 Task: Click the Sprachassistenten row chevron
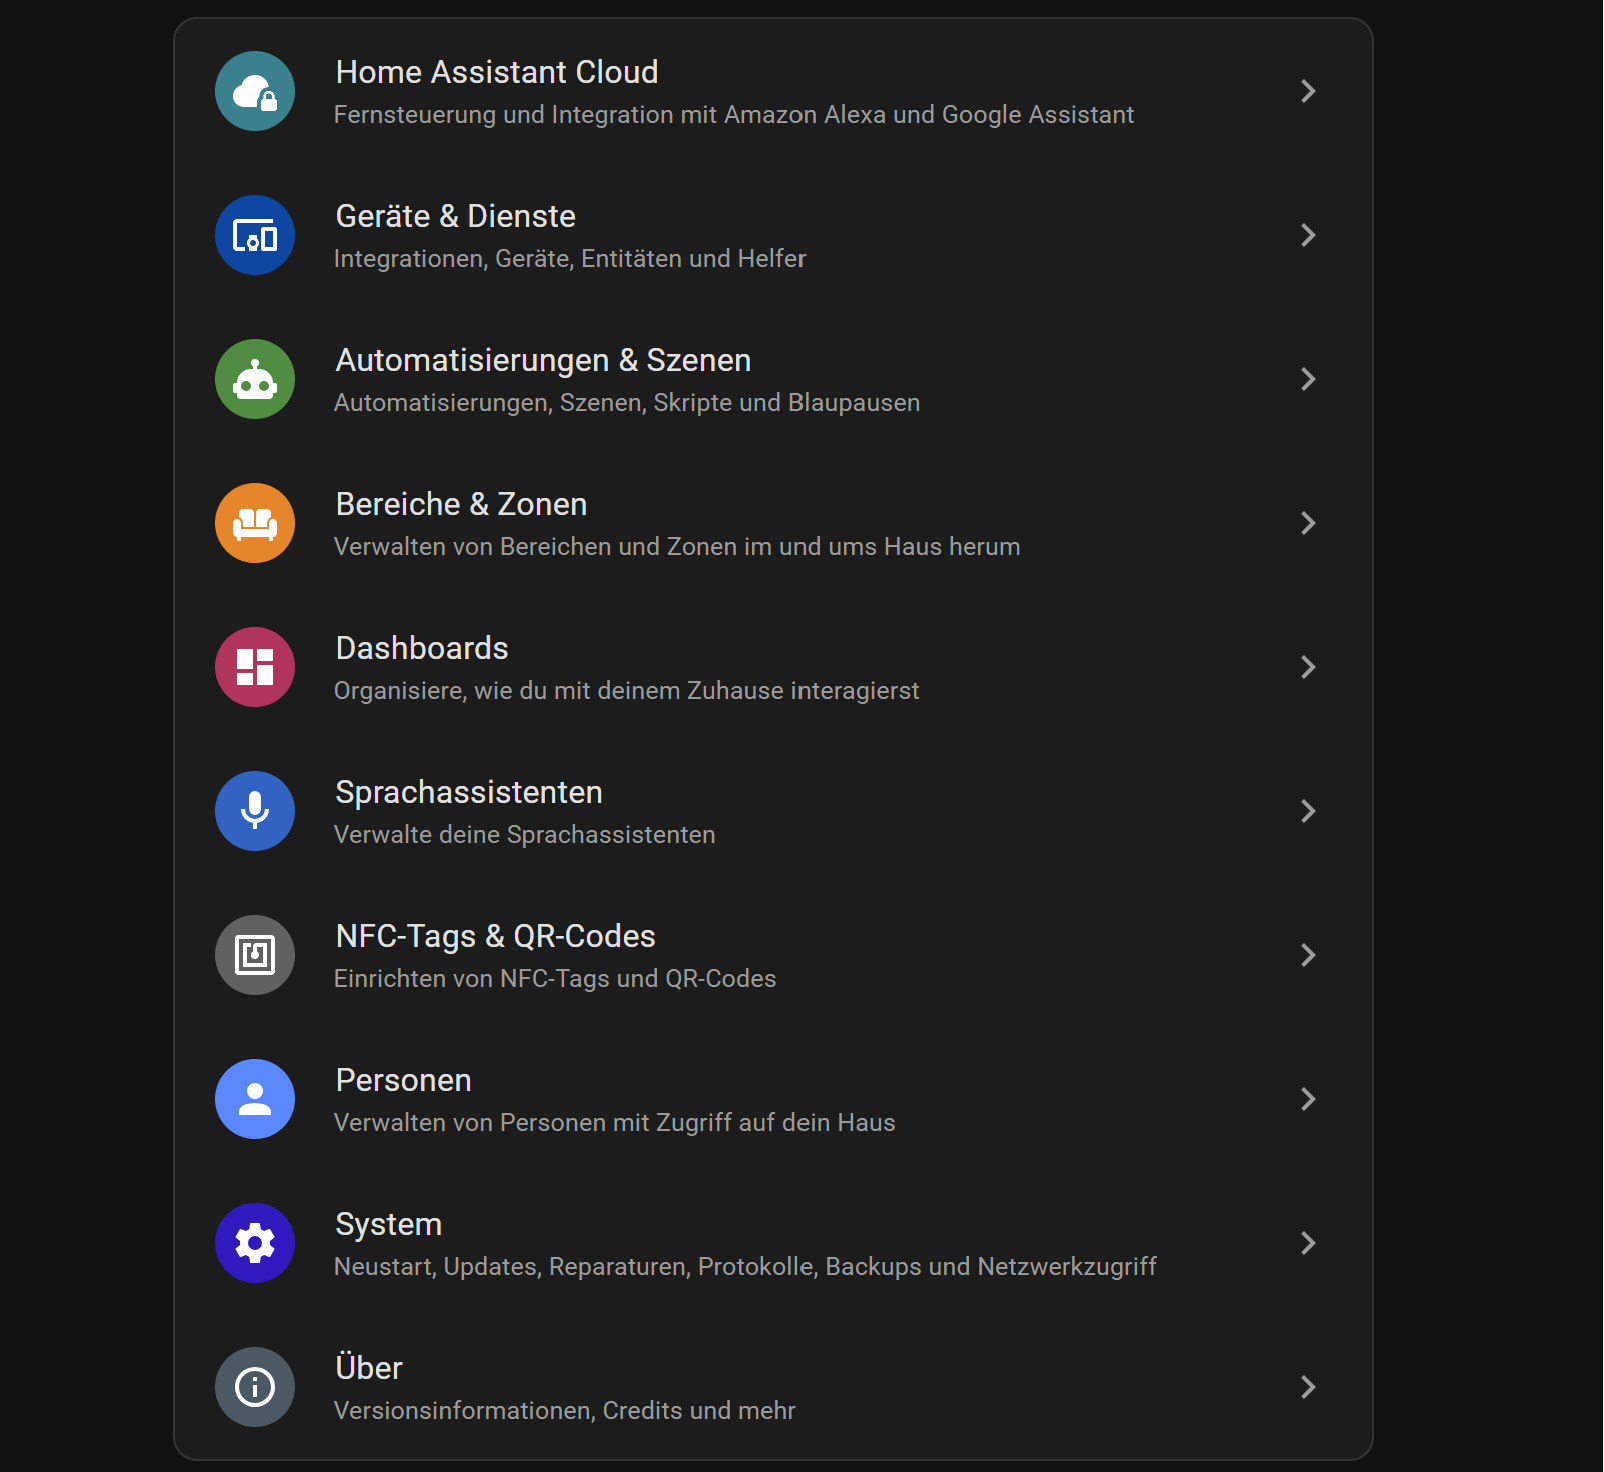(1308, 811)
